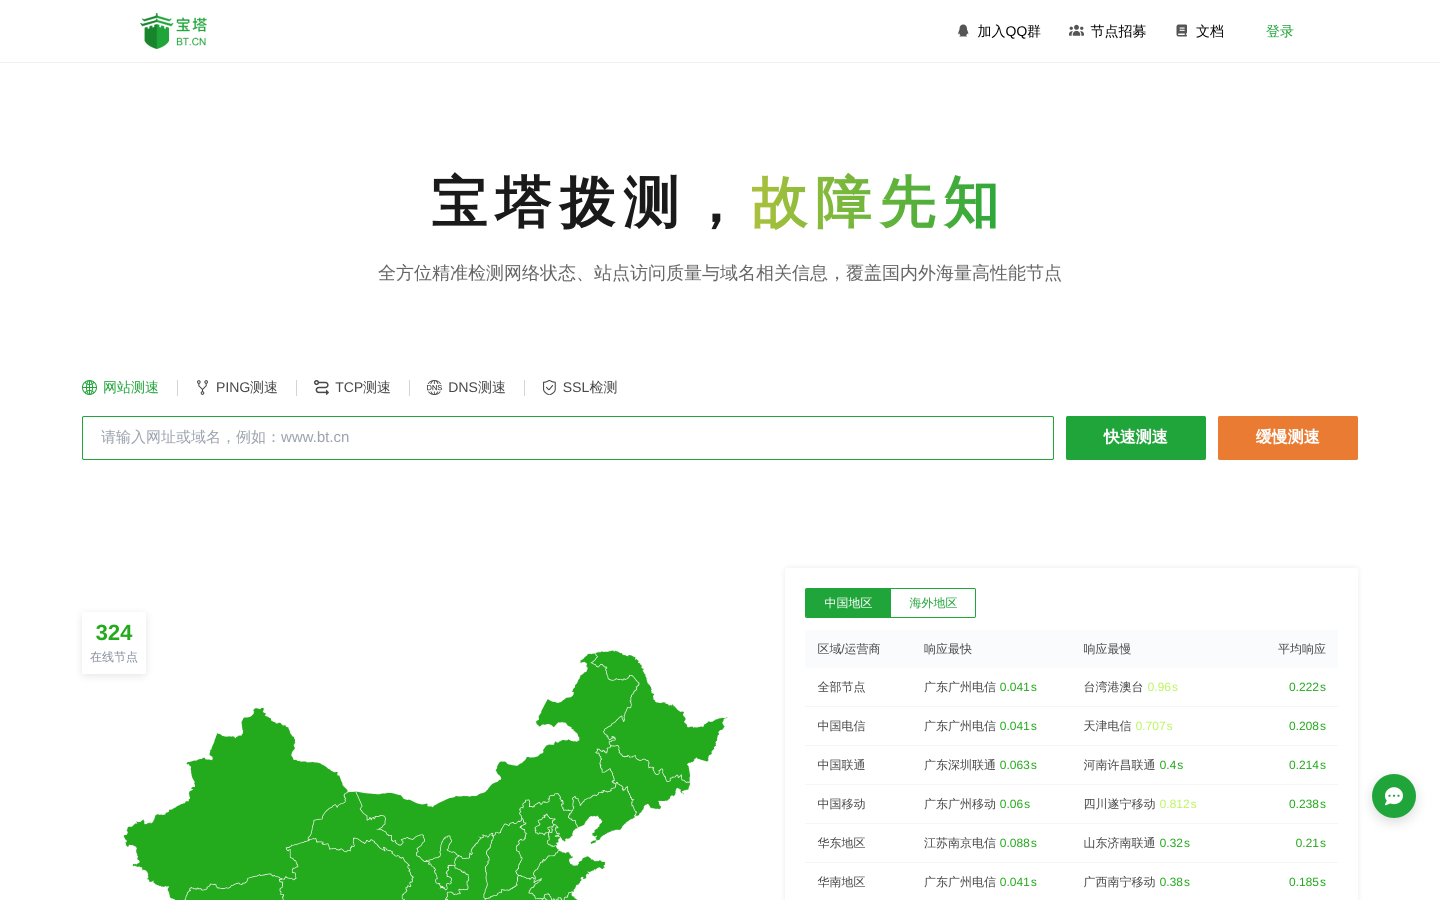This screenshot has width=1440, height=900.
Task: Select the 华南地区 row label
Action: [x=841, y=882]
